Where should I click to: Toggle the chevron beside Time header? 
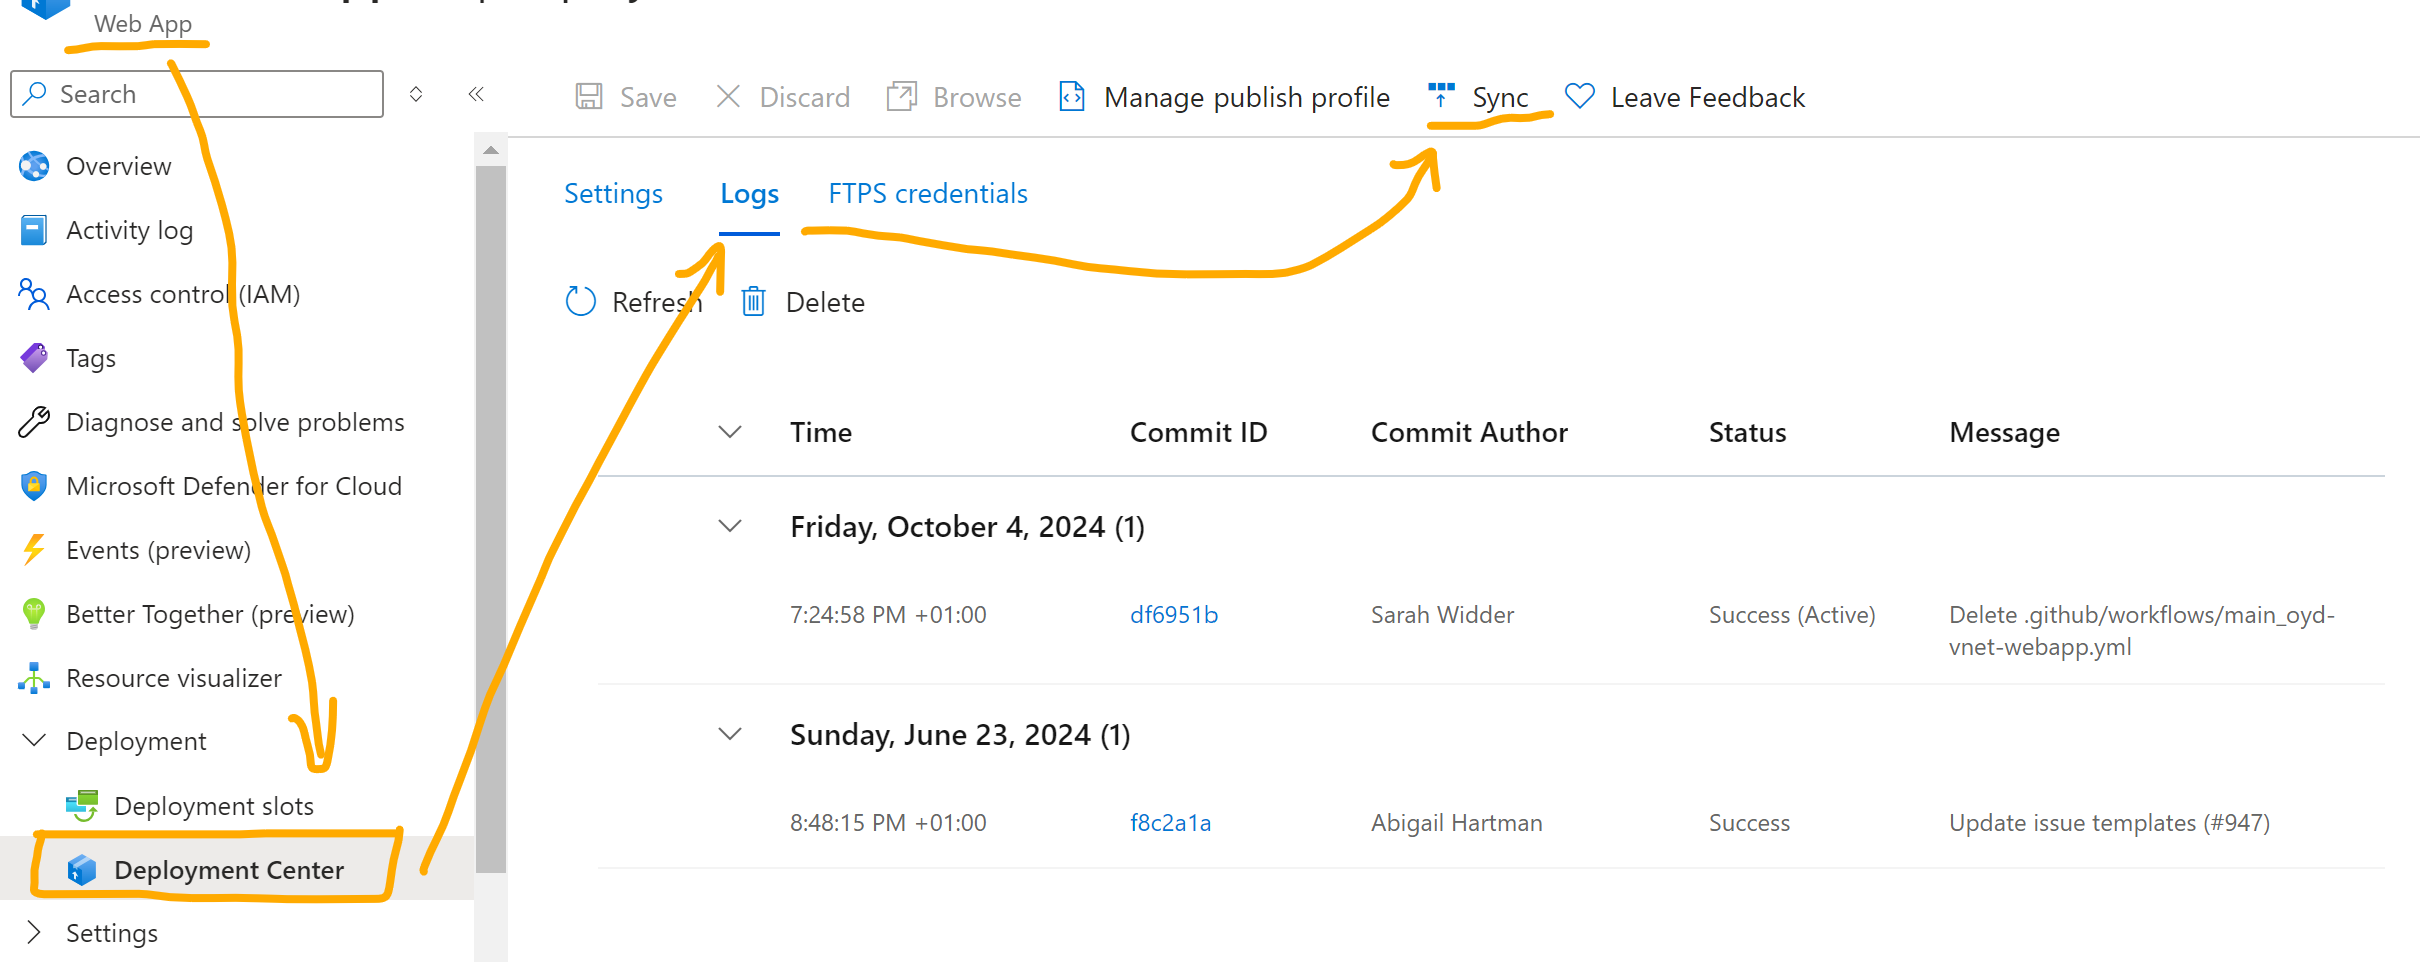730,432
